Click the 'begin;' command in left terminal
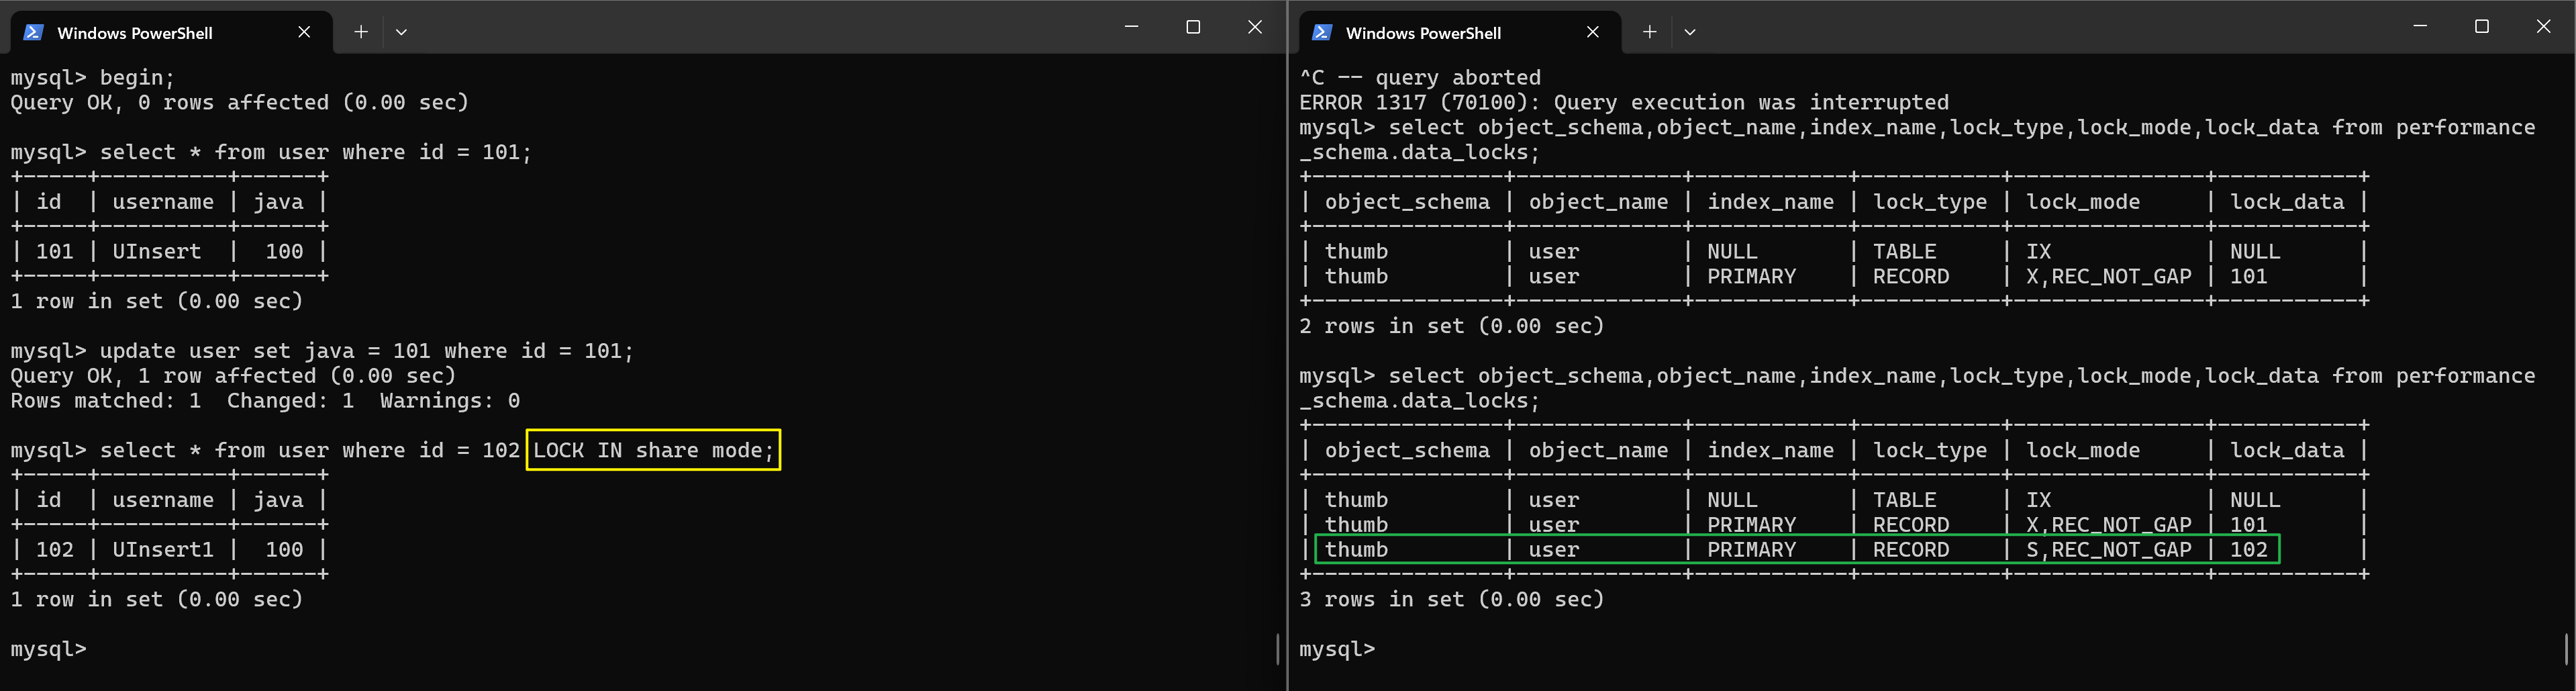2576x691 pixels. click(x=137, y=78)
